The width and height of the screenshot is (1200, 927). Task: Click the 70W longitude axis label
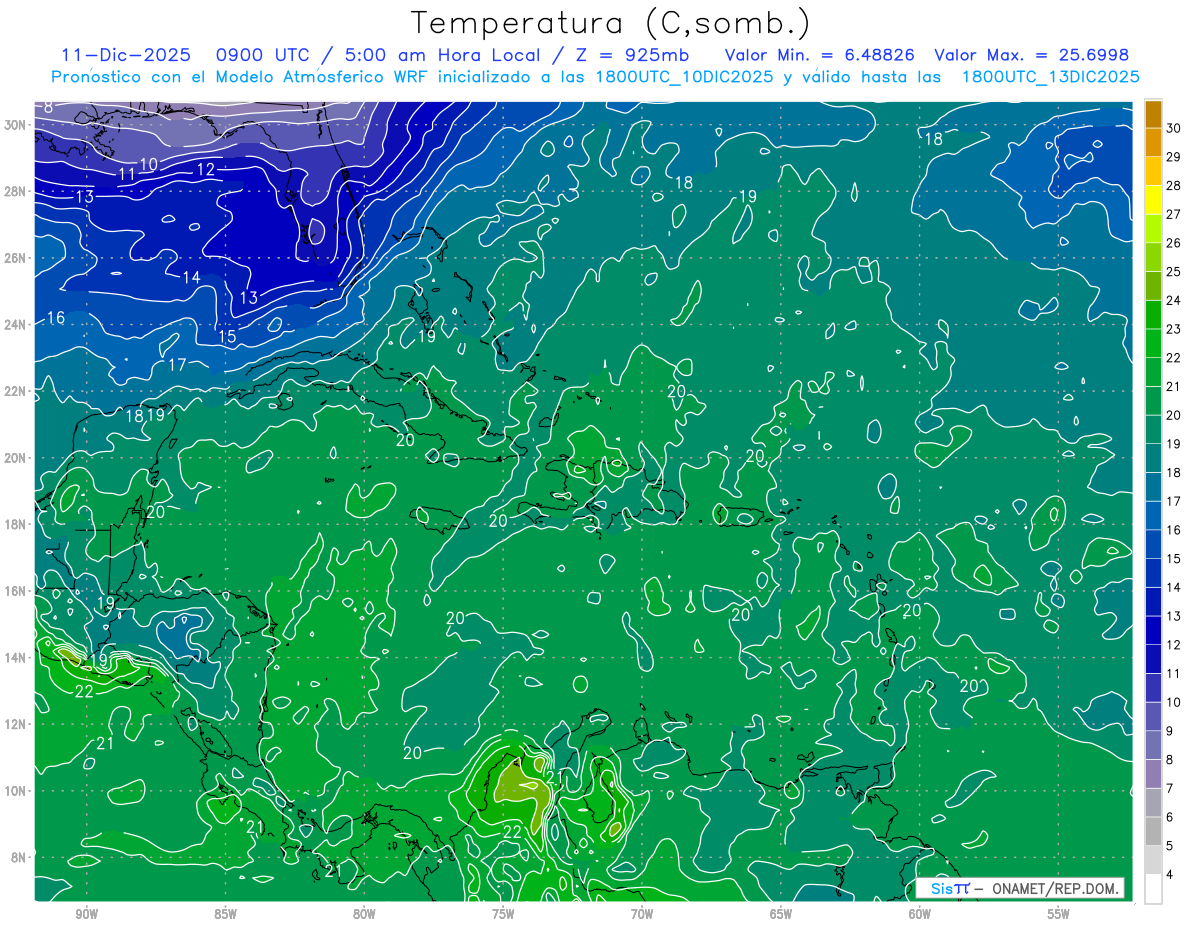[642, 914]
